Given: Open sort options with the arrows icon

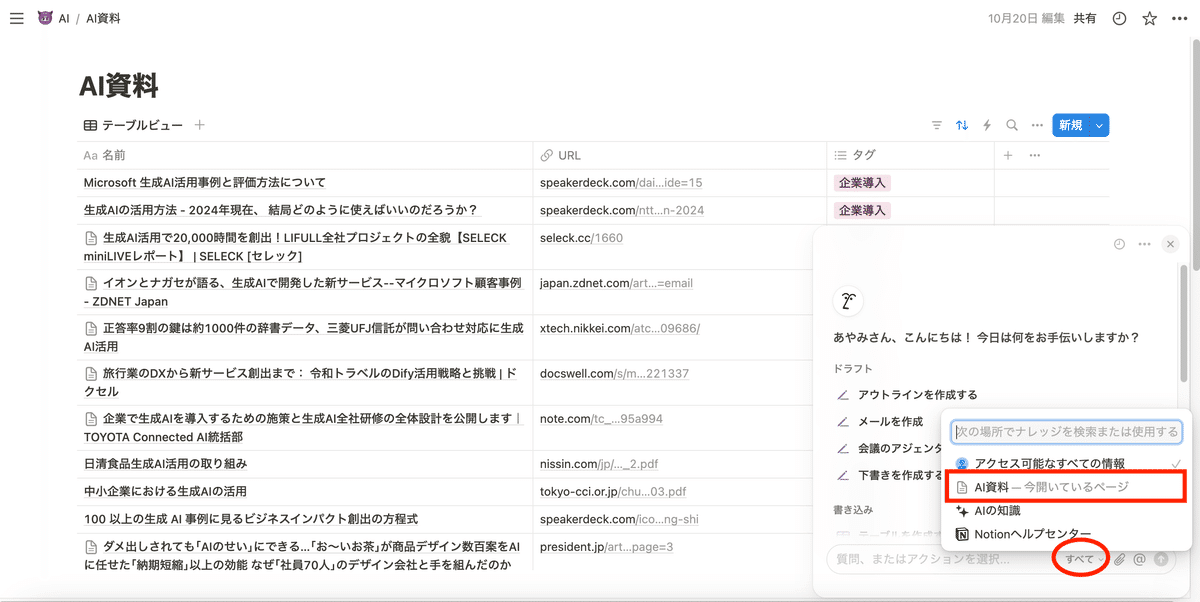Looking at the screenshot, I should coord(962,125).
